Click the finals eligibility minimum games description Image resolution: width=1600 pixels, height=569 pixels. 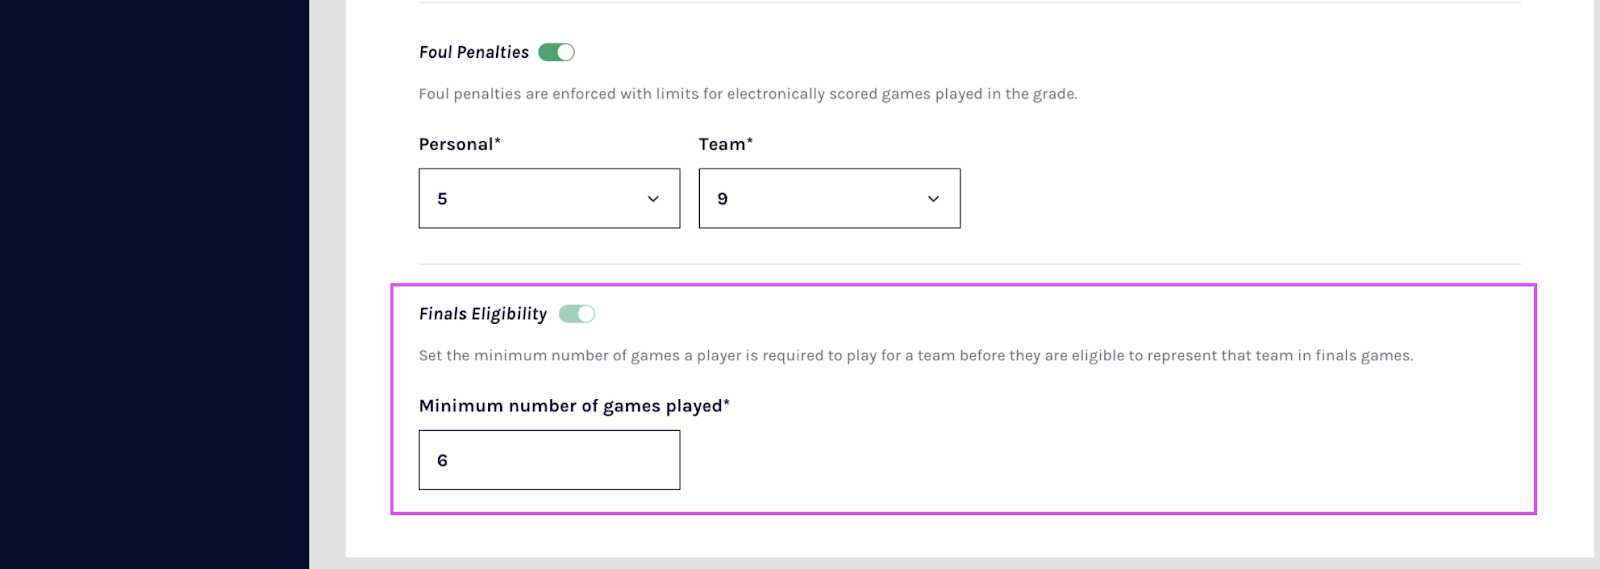[x=915, y=355]
